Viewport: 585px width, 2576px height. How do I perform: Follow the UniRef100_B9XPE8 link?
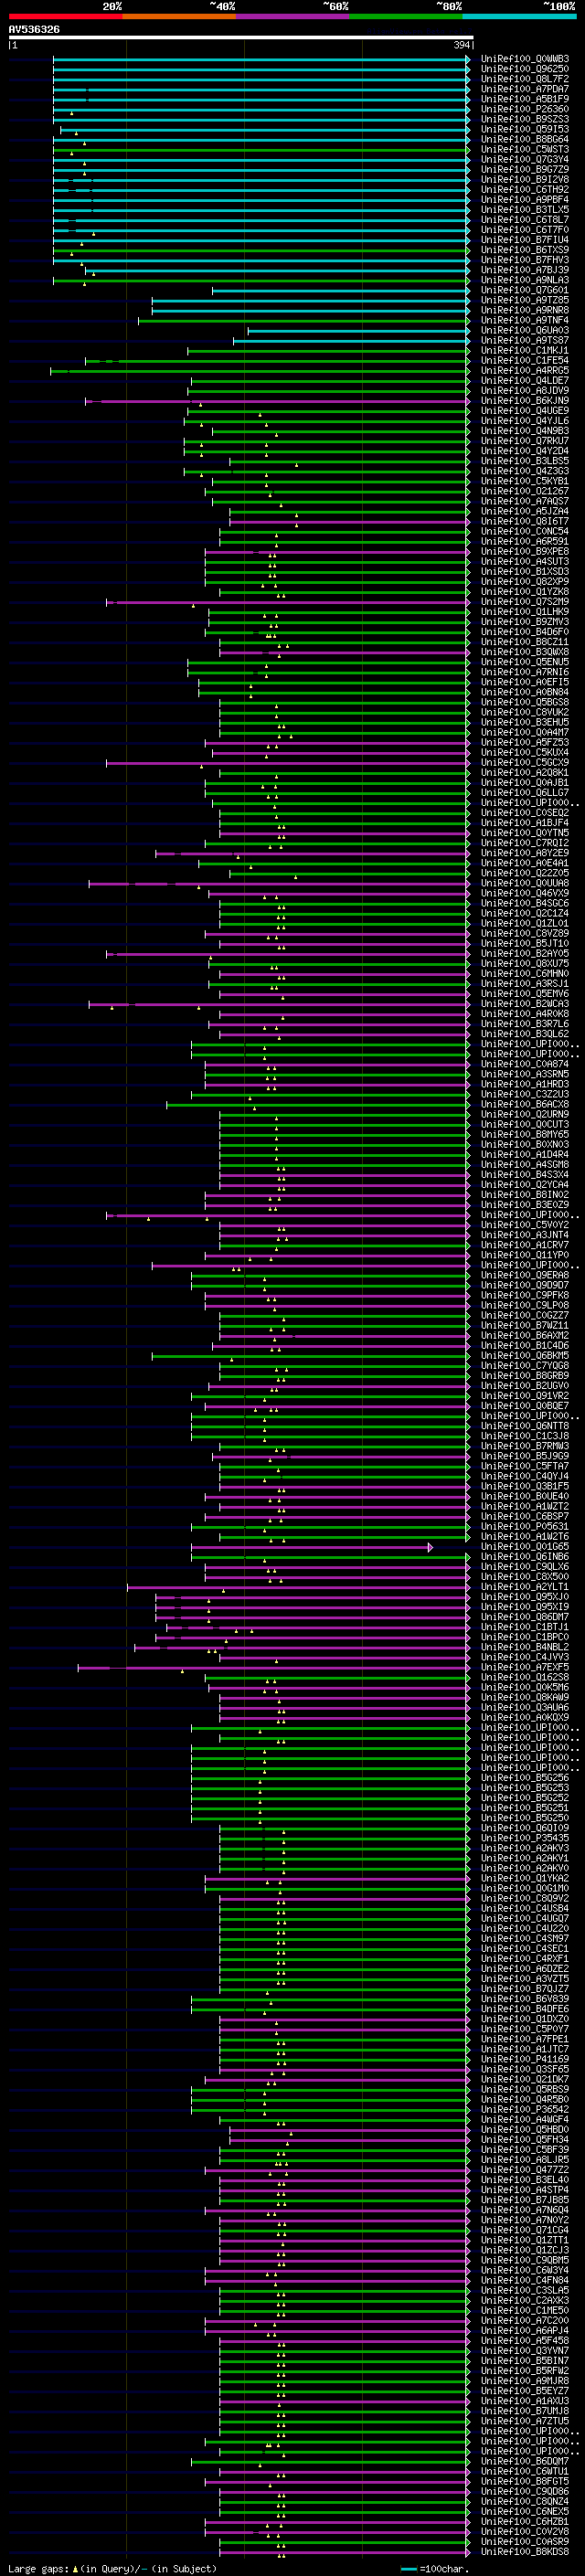(x=525, y=552)
